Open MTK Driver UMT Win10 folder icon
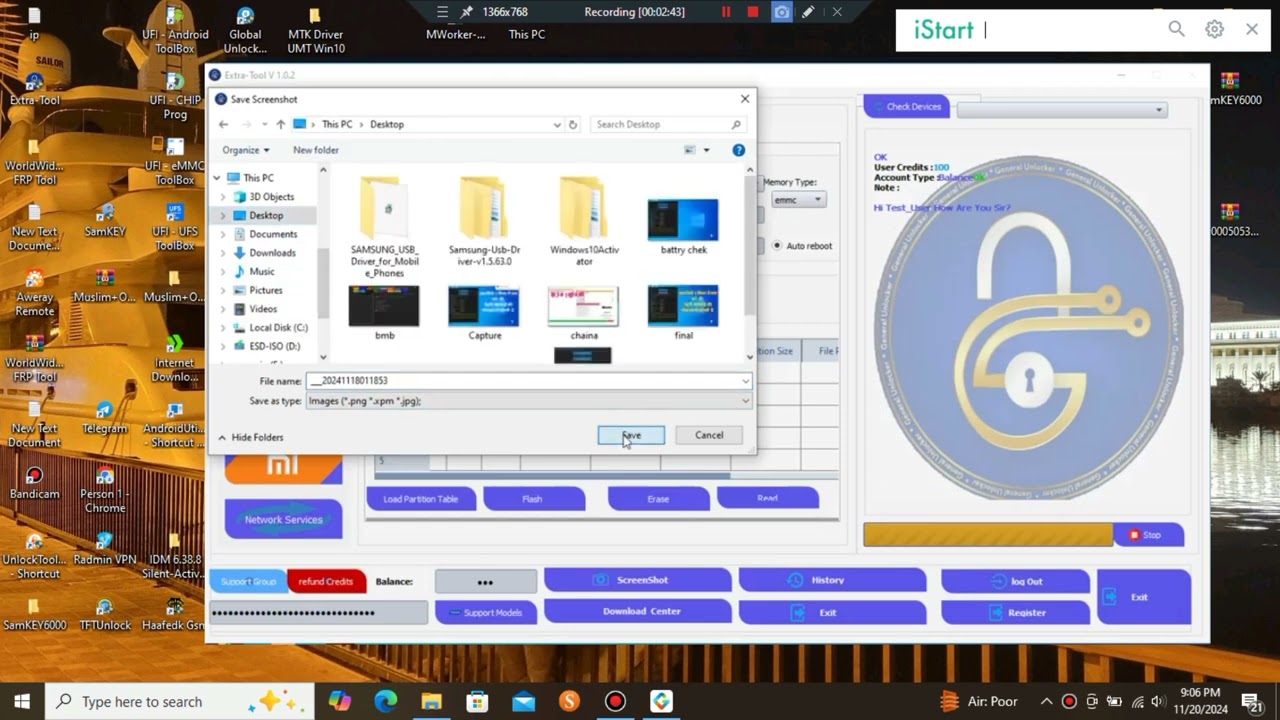Image resolution: width=1280 pixels, height=720 pixels. pyautogui.click(x=315, y=30)
